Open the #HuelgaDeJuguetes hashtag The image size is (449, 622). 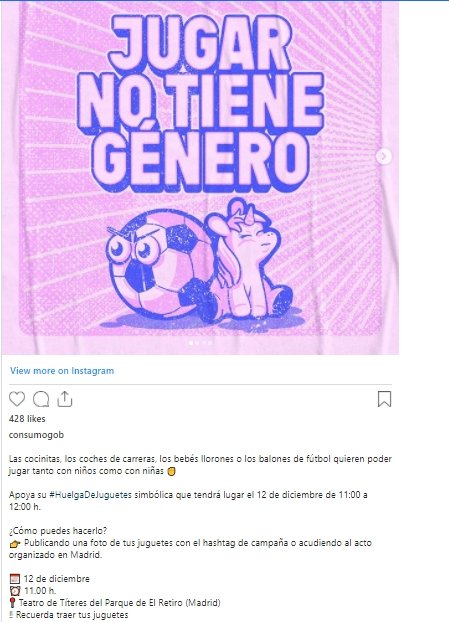[x=90, y=495]
